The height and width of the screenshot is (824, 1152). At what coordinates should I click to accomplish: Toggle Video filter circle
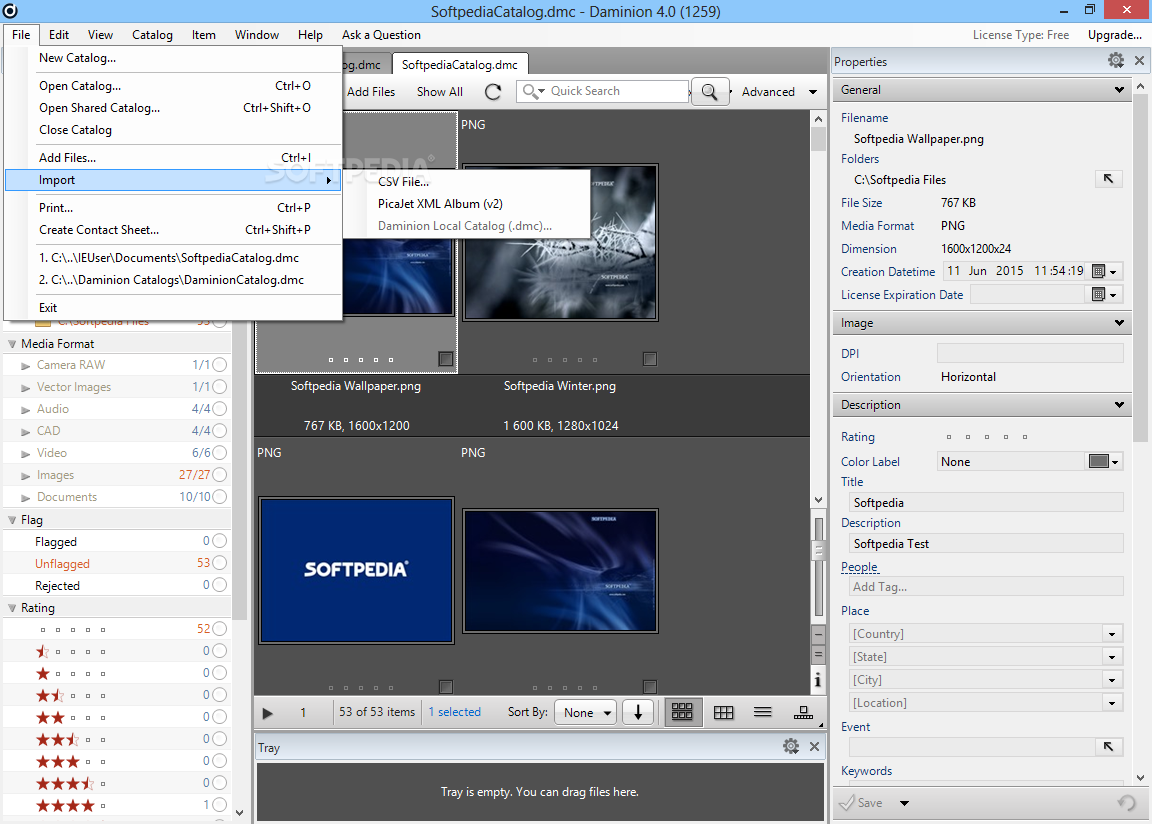[220, 452]
